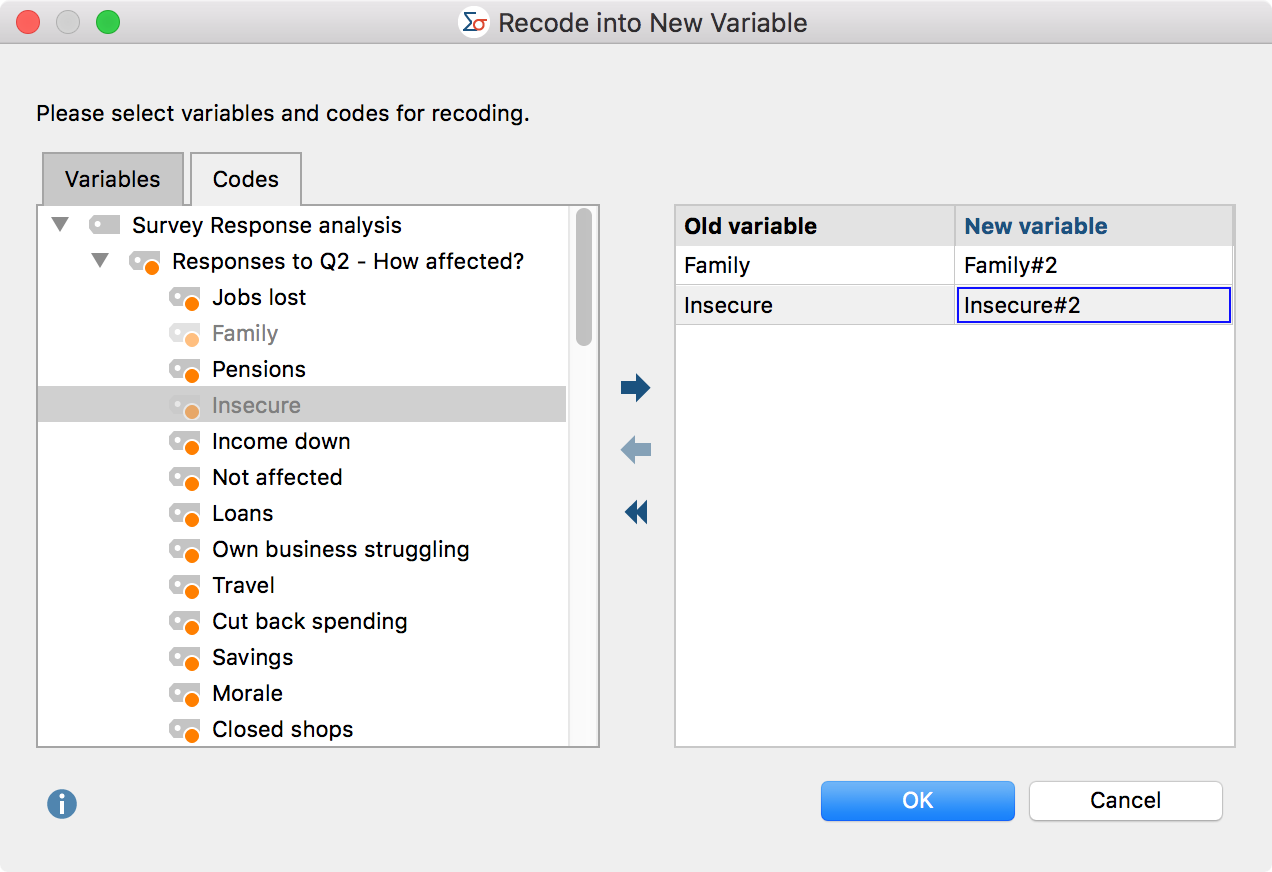Click the left arrow to remove the variable
Viewport: 1272px width, 872px height.
tap(636, 450)
